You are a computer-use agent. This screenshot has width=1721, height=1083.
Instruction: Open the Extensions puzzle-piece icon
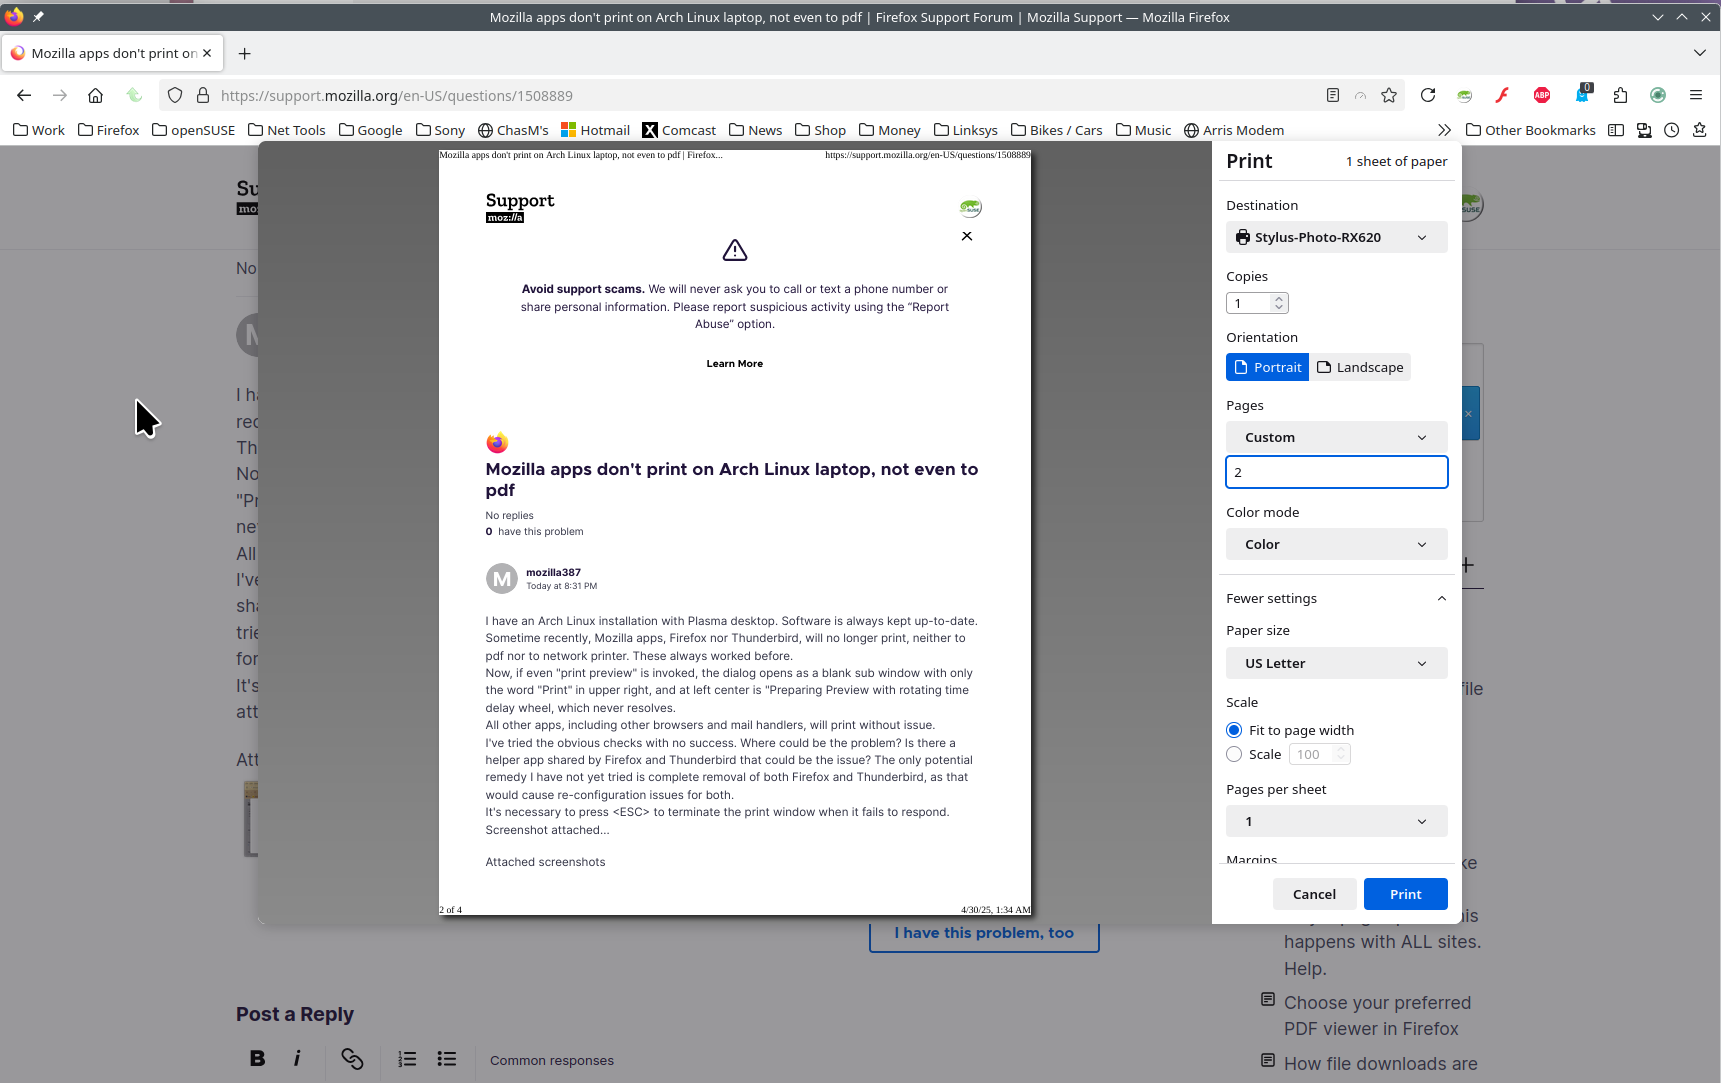(x=1620, y=95)
